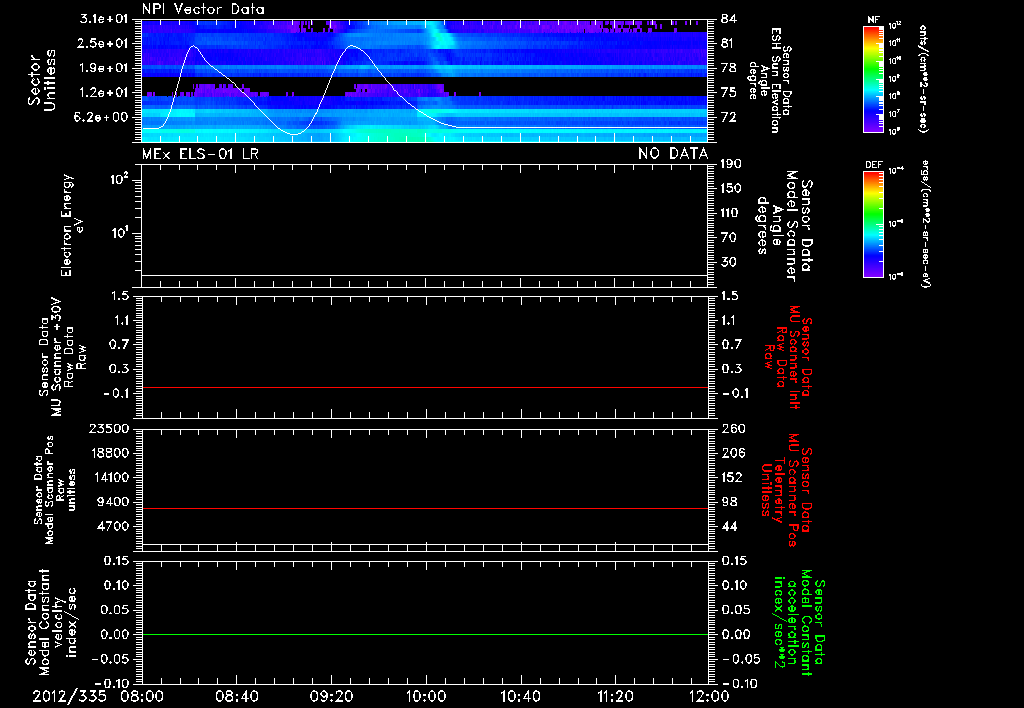The height and width of the screenshot is (708, 1024).
Task: Click the red 'MU Scanner Pos Telemetry' axis title
Action: [787, 490]
